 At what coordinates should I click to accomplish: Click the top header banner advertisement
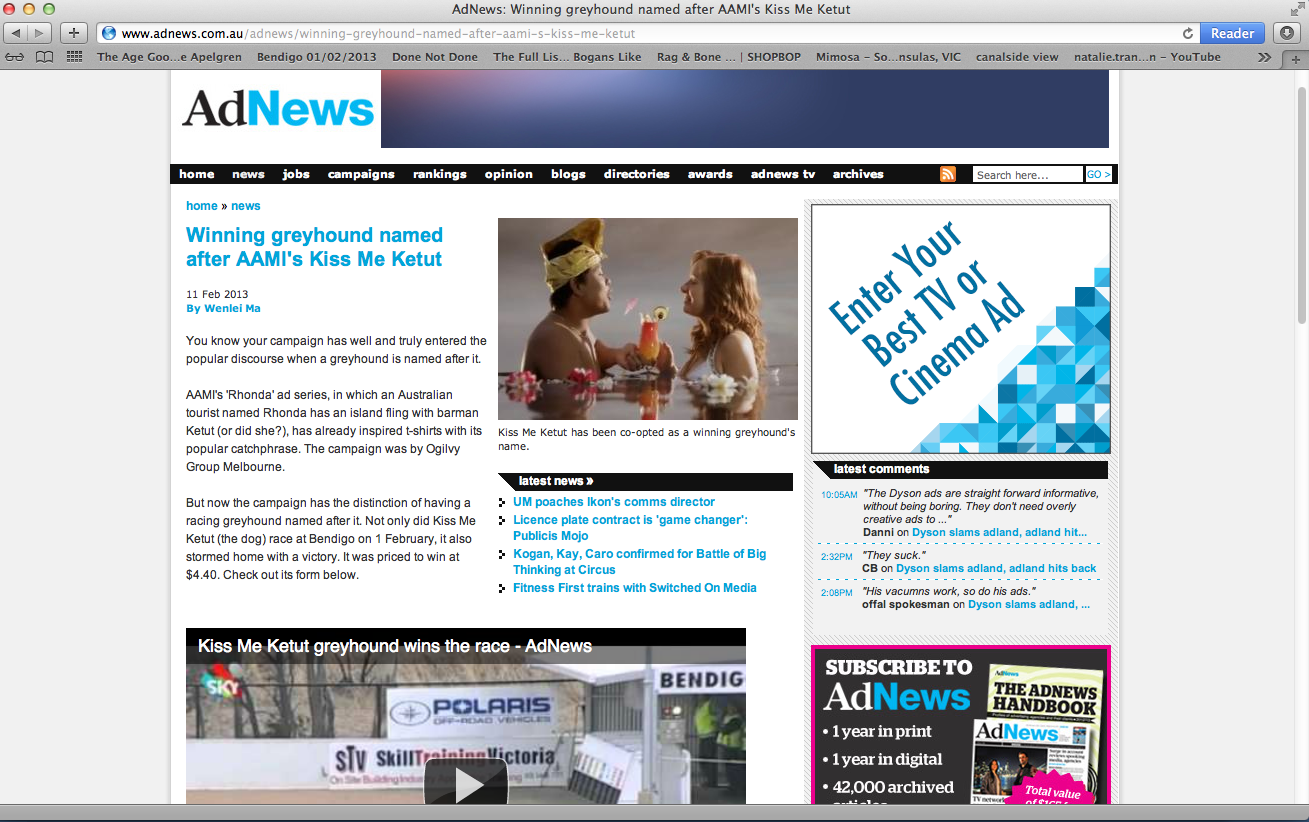pos(745,109)
